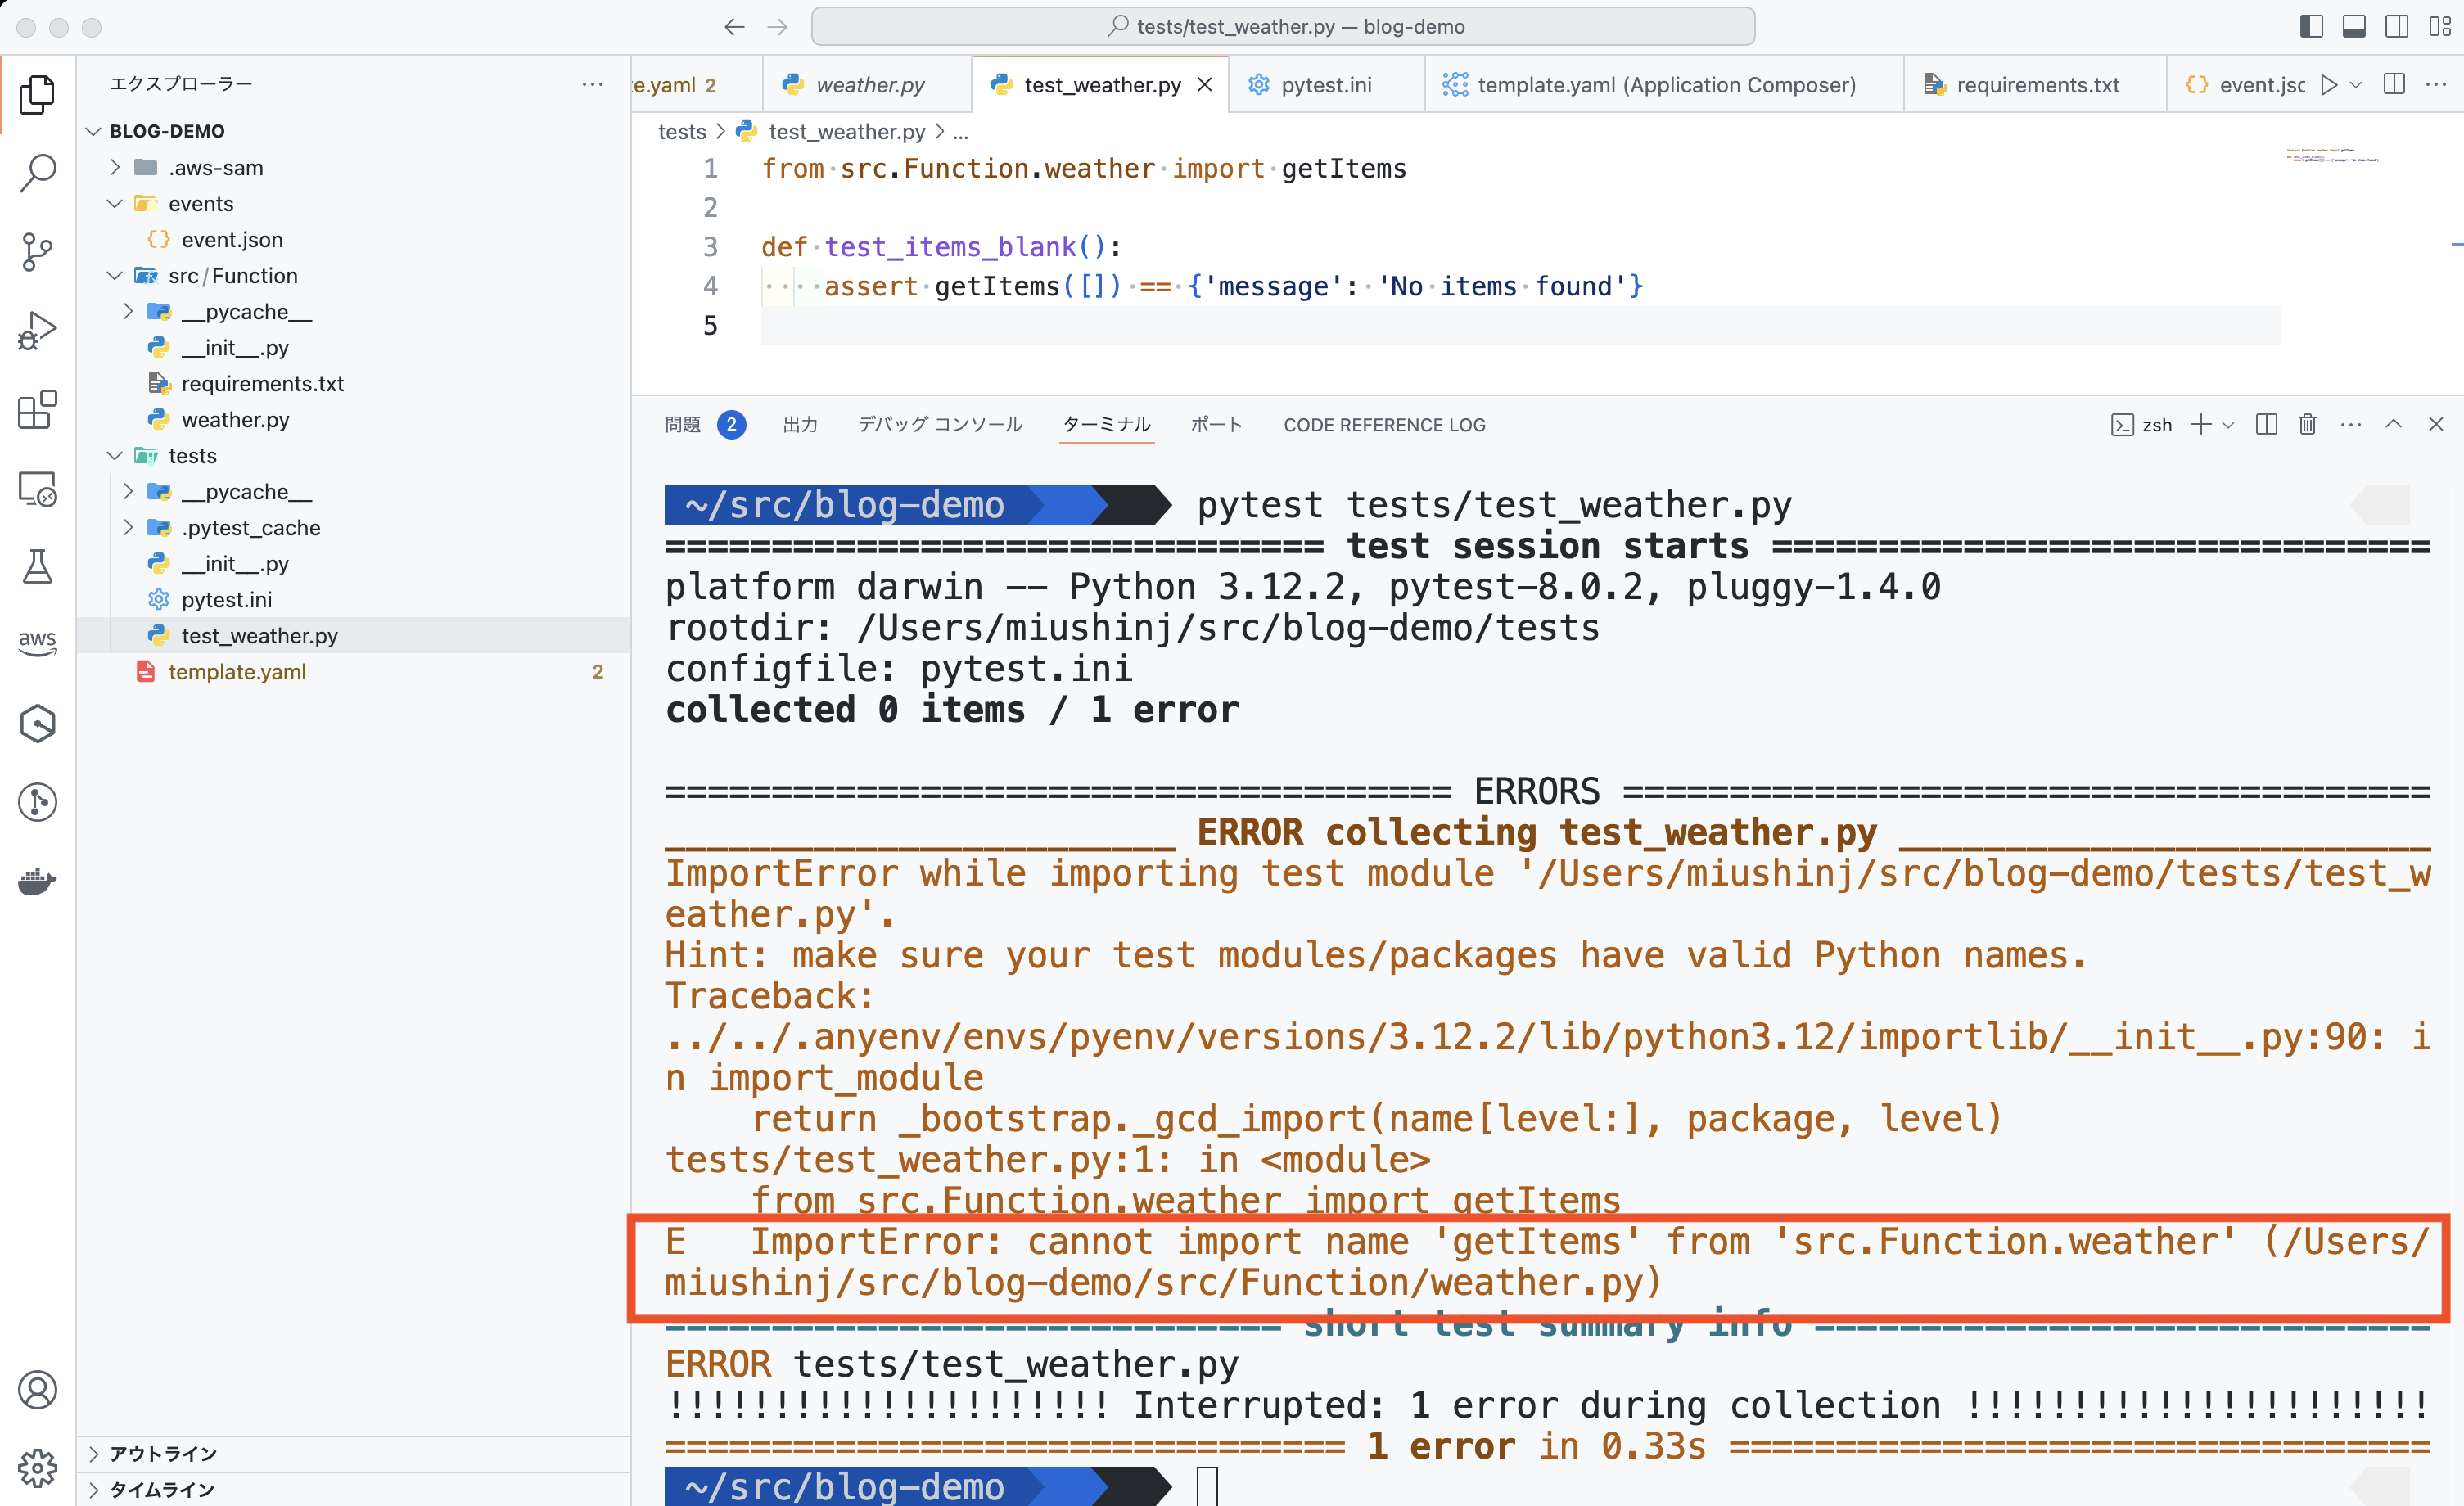Open the Explorer header More Actions ellipsis
Viewport: 2464px width, 1506px height.
pos(592,84)
